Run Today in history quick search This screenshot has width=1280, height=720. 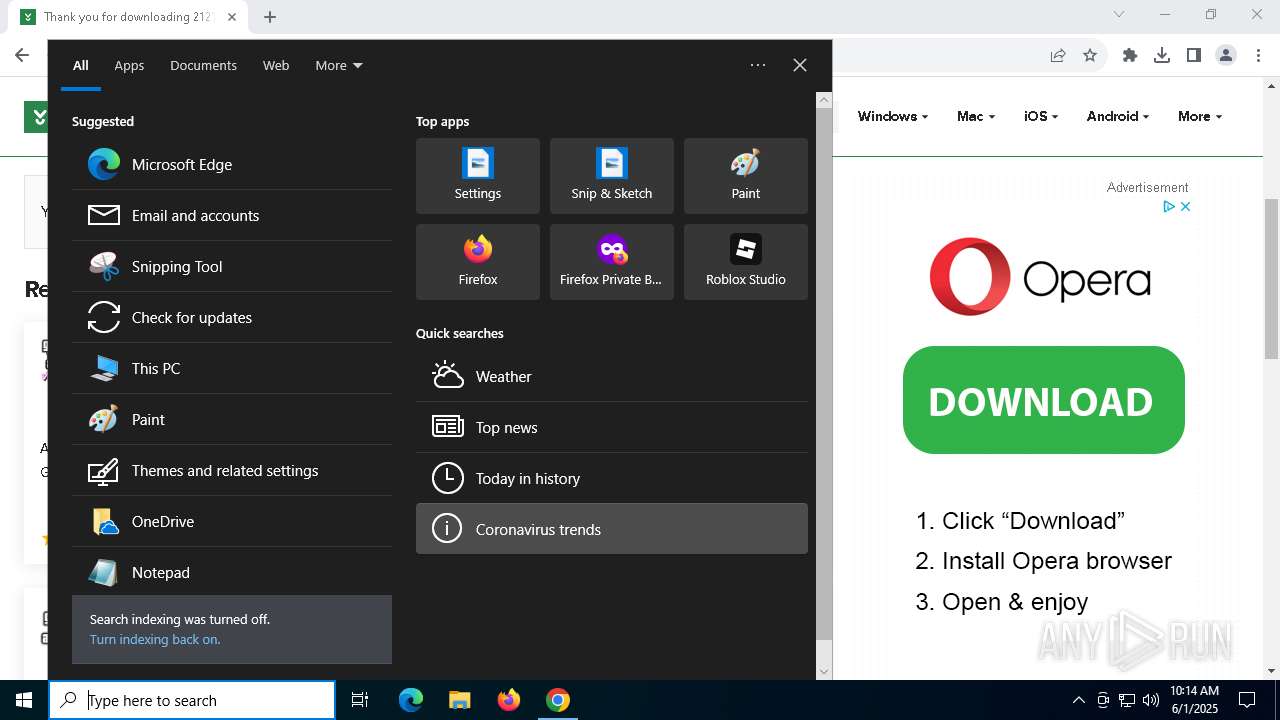pyautogui.click(x=612, y=478)
